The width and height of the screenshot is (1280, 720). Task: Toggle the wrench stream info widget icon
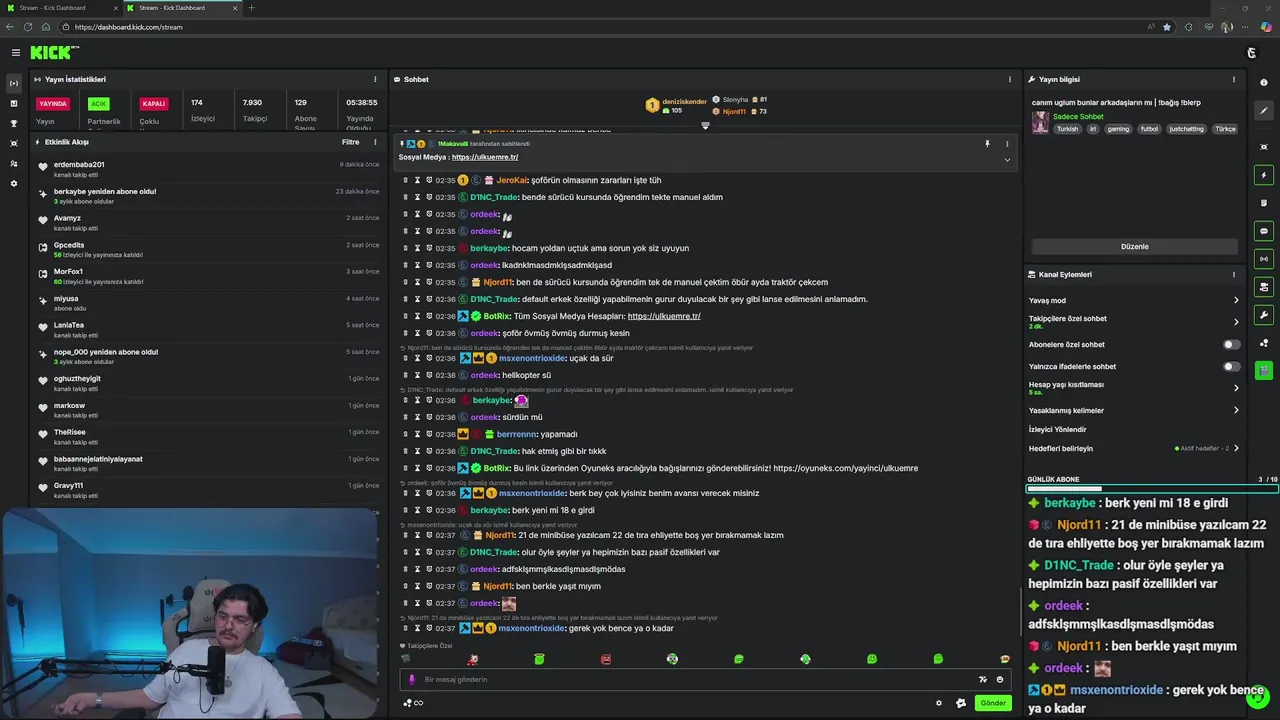pos(1264,315)
